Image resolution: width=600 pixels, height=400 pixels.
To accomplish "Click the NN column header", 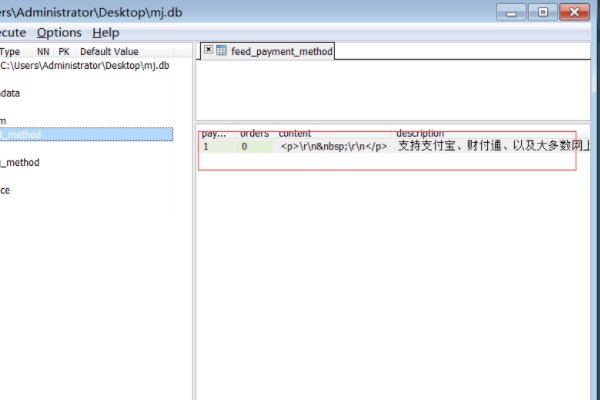I will pos(43,51).
